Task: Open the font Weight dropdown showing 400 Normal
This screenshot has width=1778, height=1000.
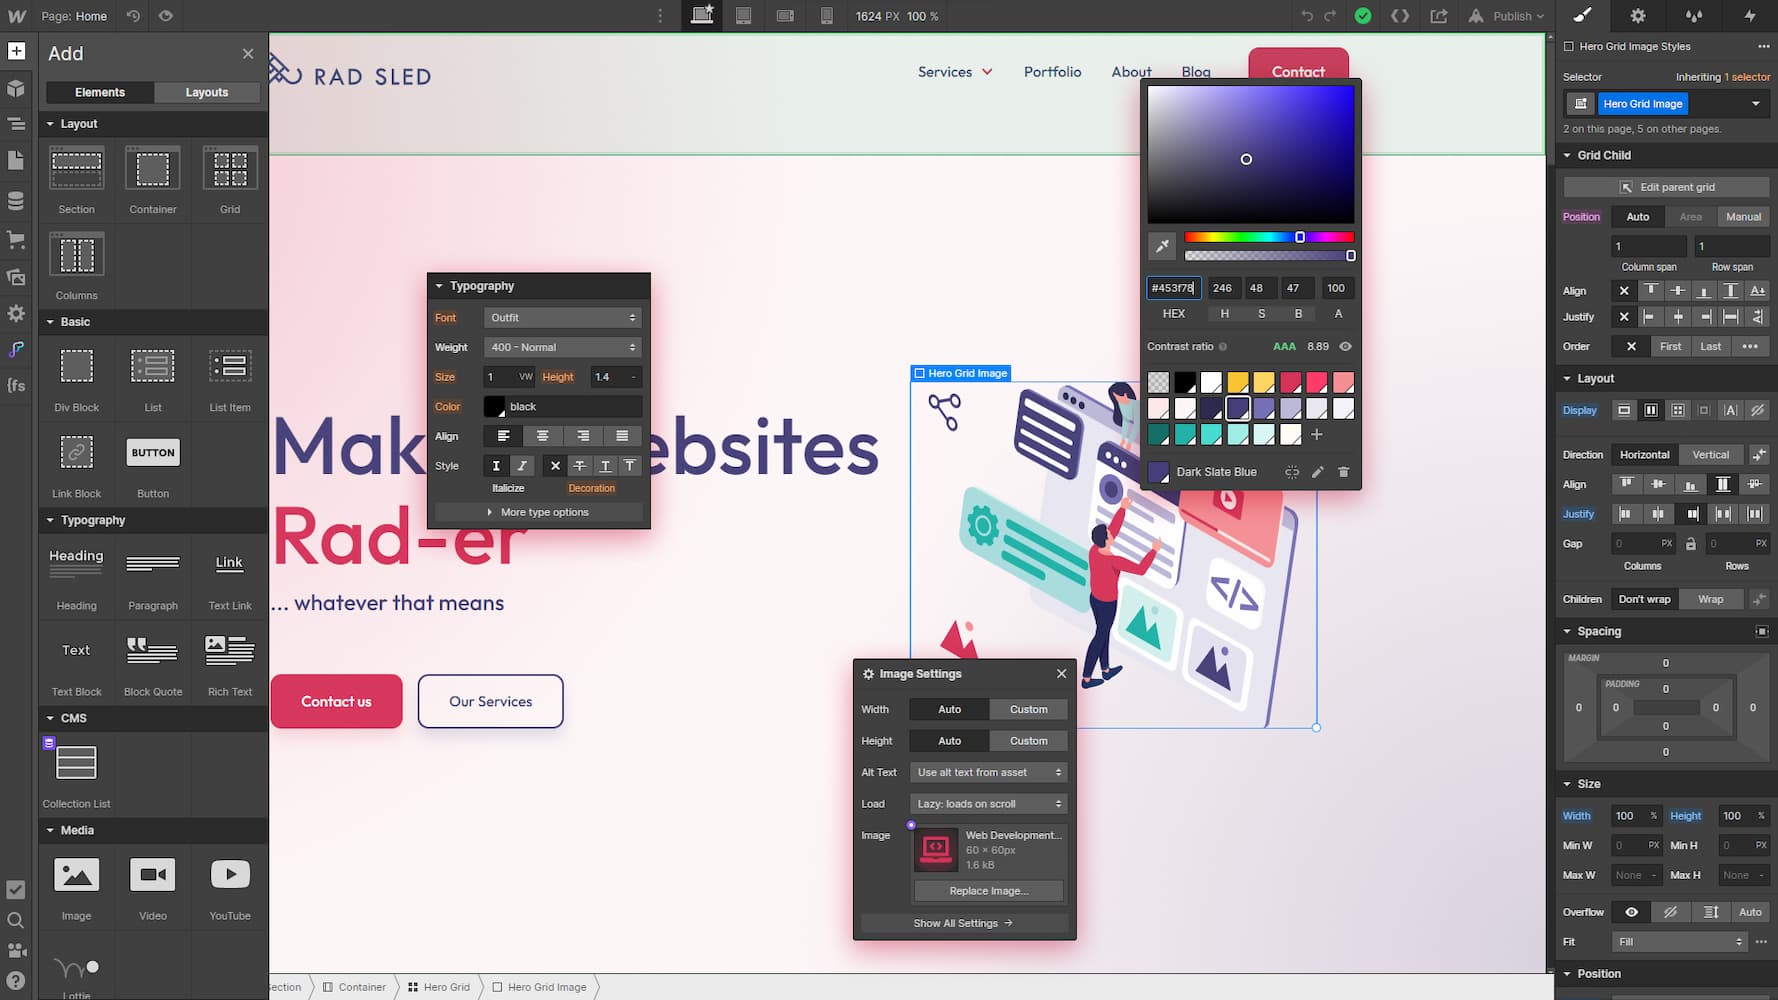Action: pos(562,347)
